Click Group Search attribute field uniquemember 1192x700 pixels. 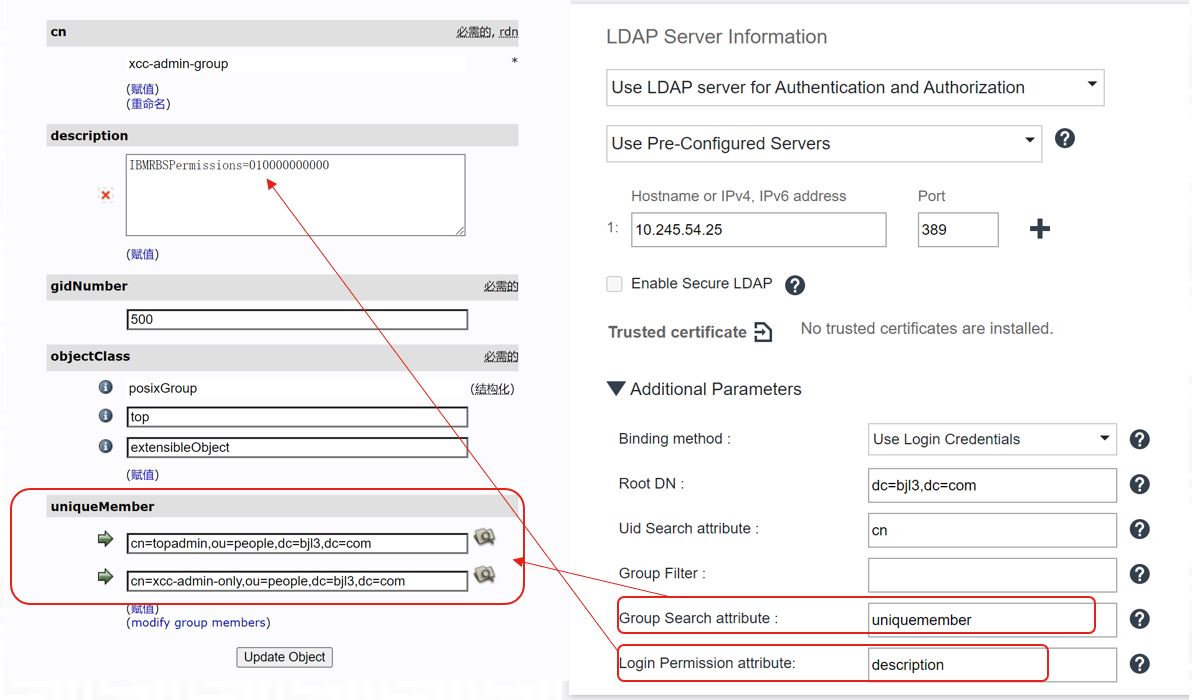click(992, 619)
